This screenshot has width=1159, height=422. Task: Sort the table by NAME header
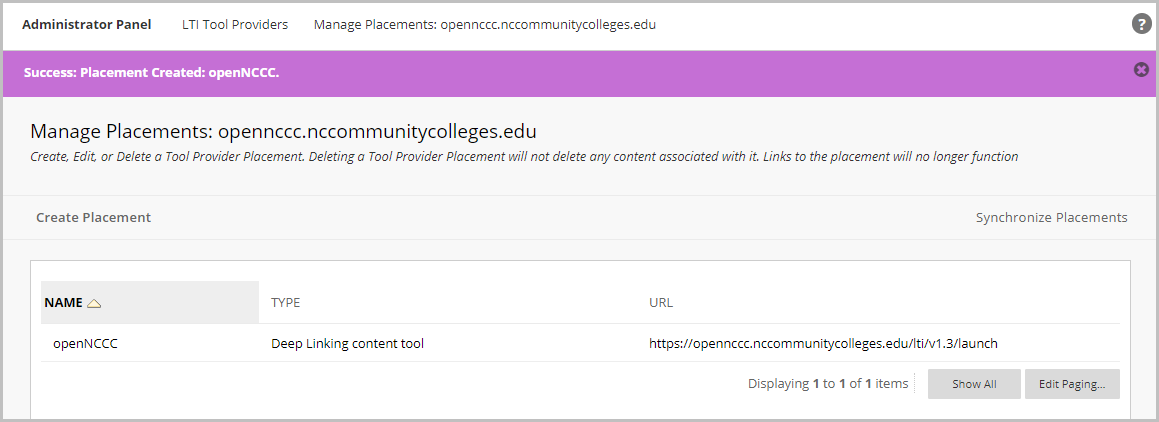click(x=64, y=302)
